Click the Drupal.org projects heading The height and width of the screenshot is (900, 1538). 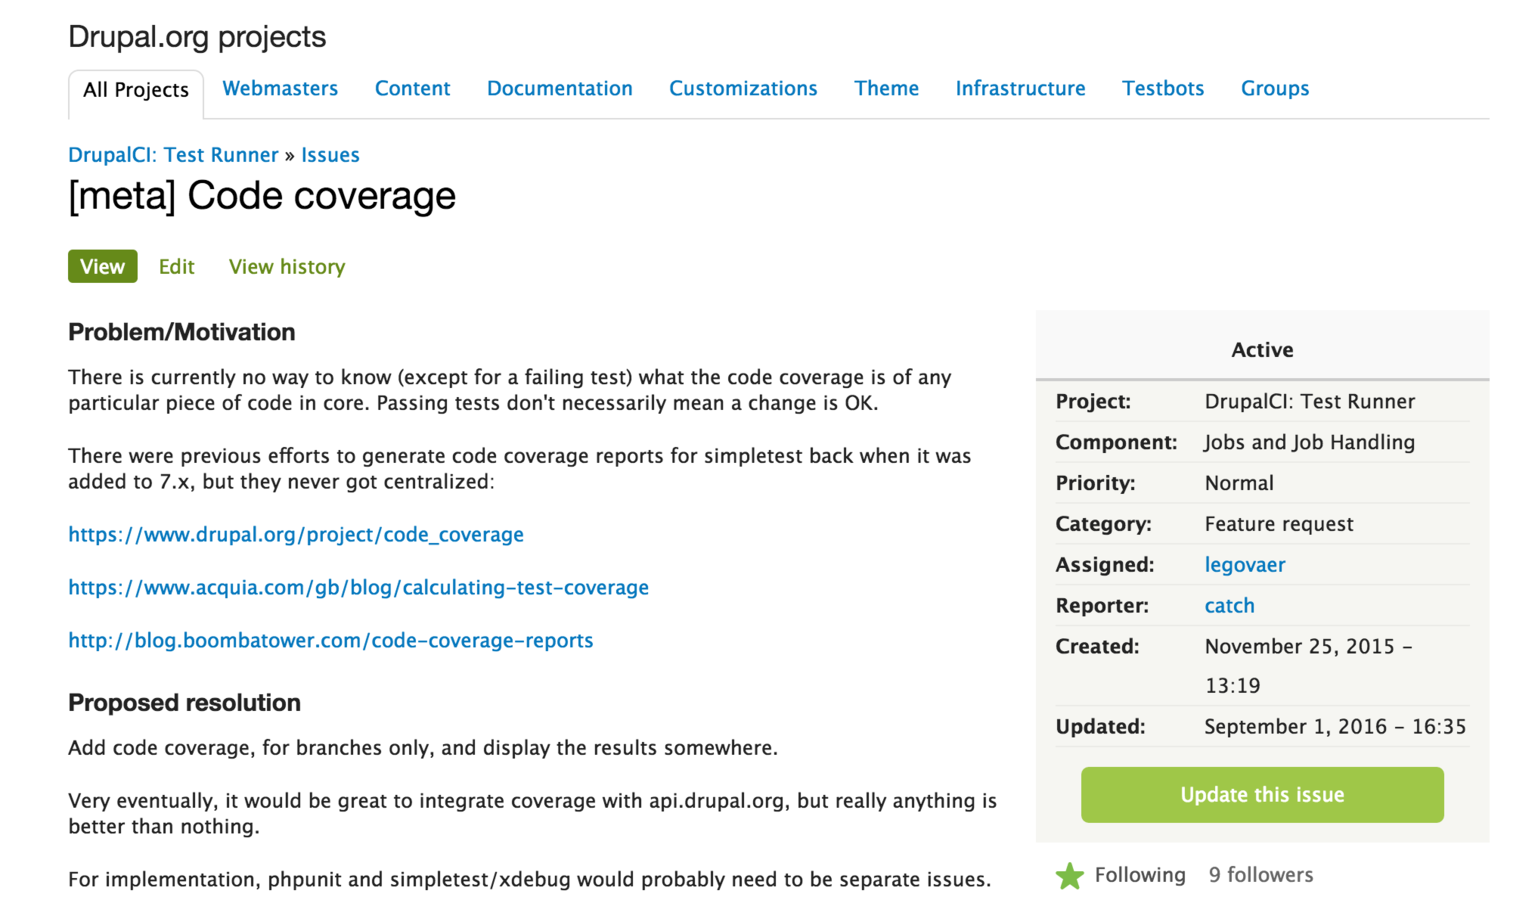pyautogui.click(x=197, y=37)
